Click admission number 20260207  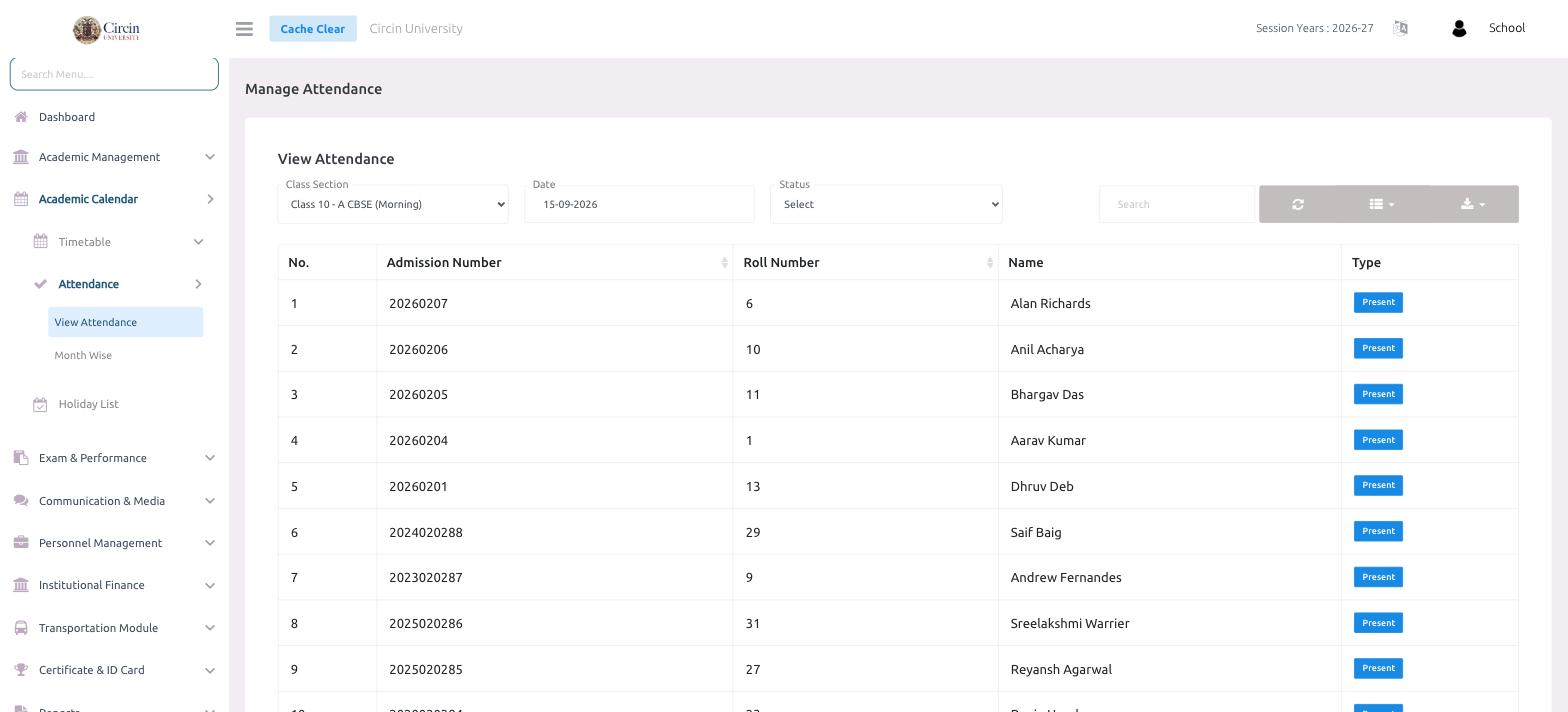pyautogui.click(x=418, y=303)
